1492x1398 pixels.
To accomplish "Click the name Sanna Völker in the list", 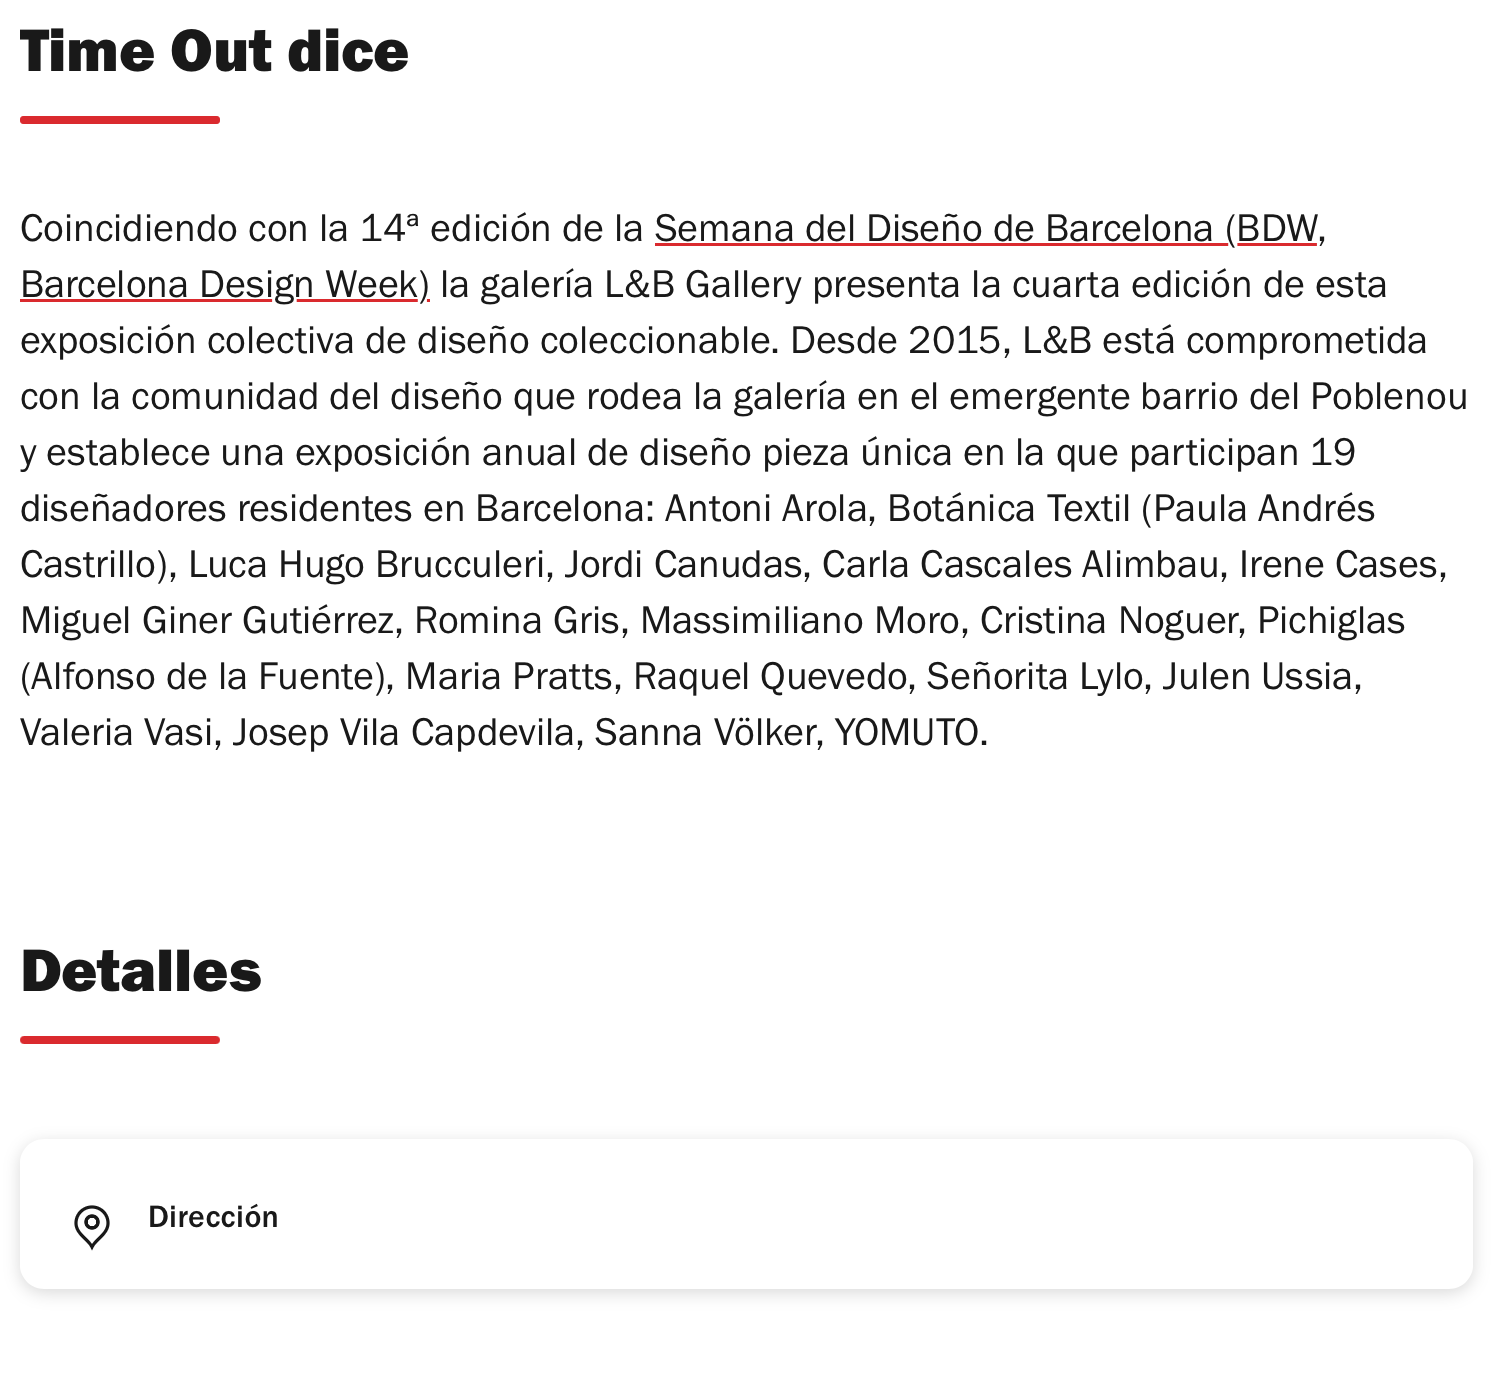I will [705, 733].
